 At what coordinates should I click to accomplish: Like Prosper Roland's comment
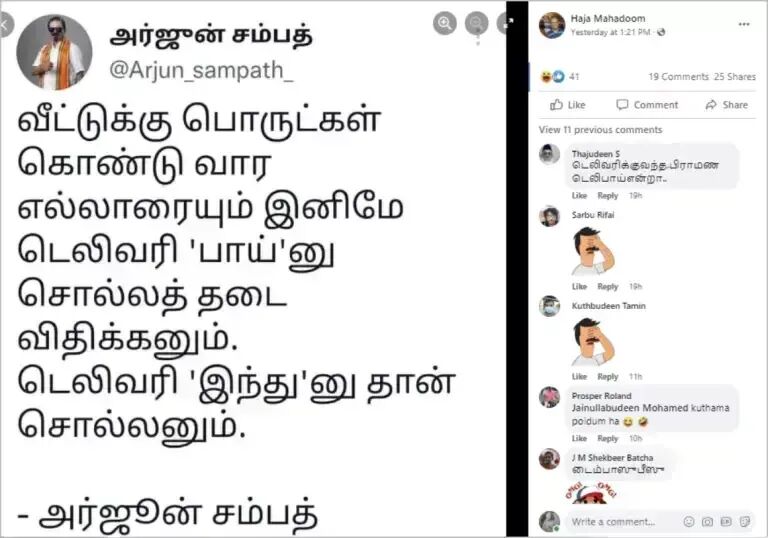point(579,438)
